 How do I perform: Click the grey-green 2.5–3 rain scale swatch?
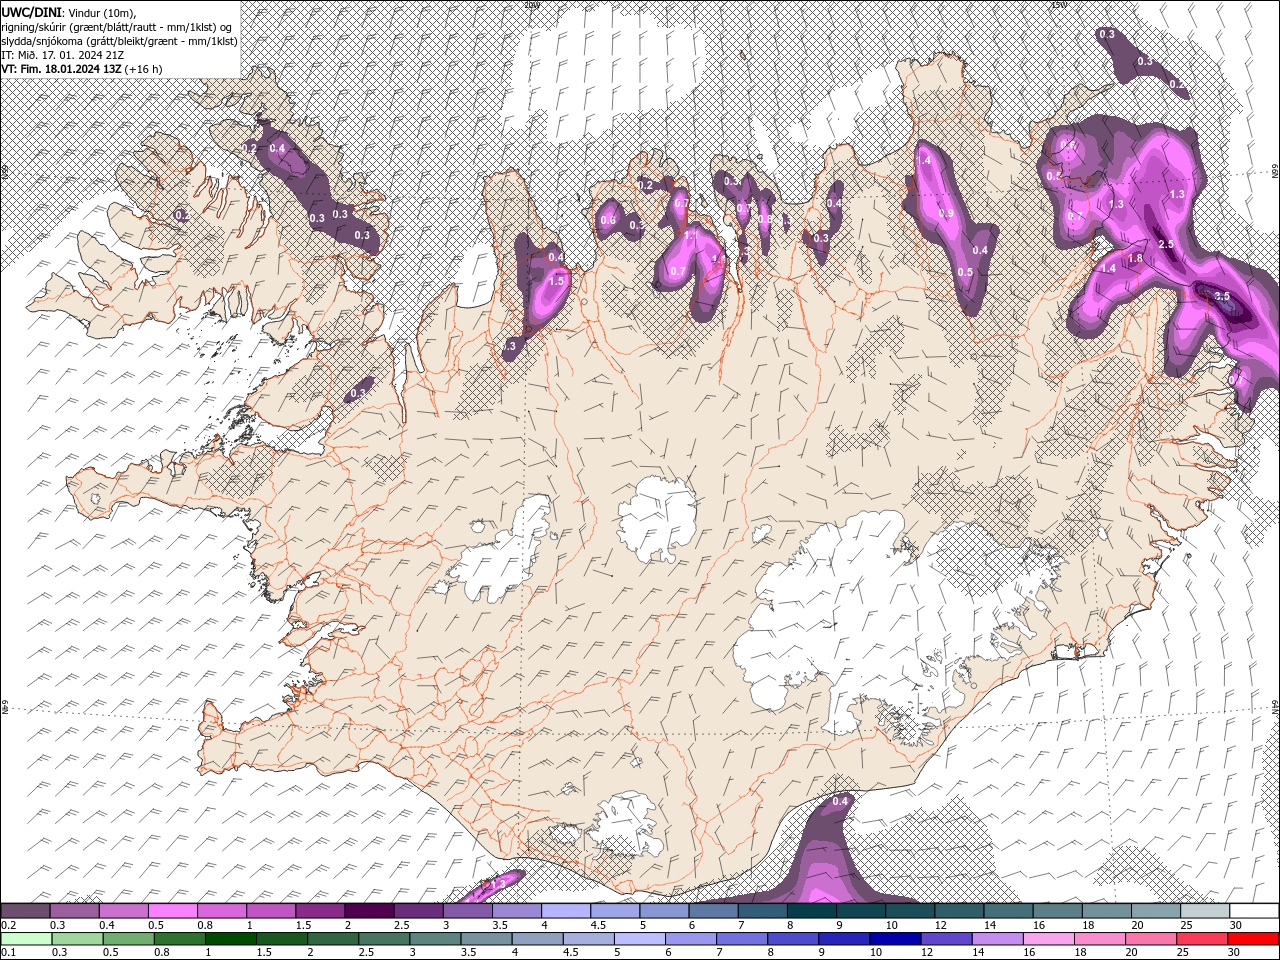385,939
